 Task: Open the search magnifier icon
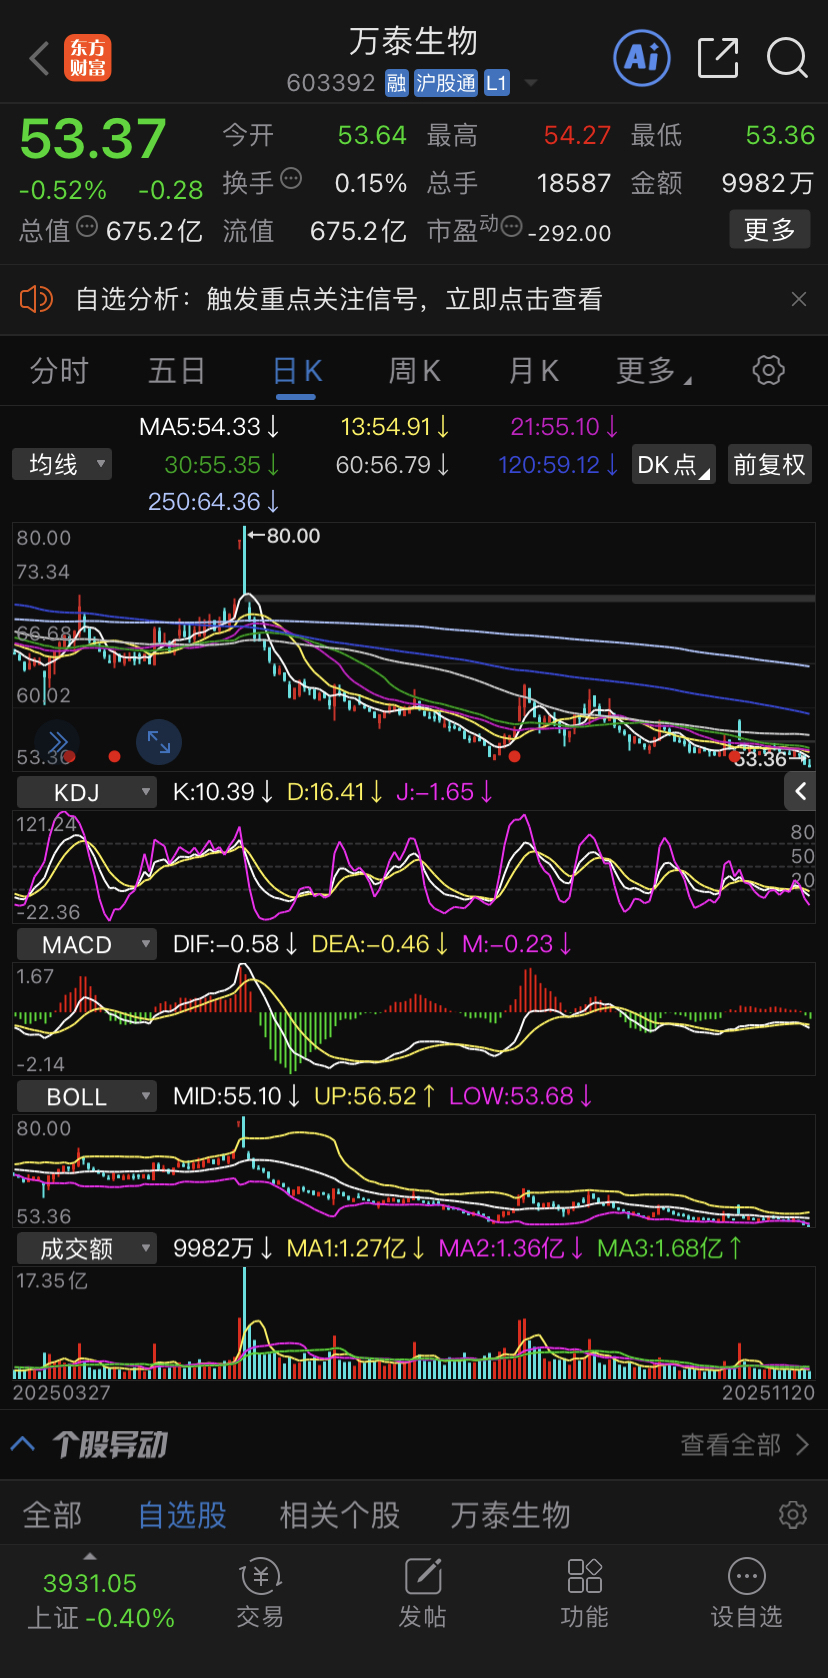tap(787, 58)
